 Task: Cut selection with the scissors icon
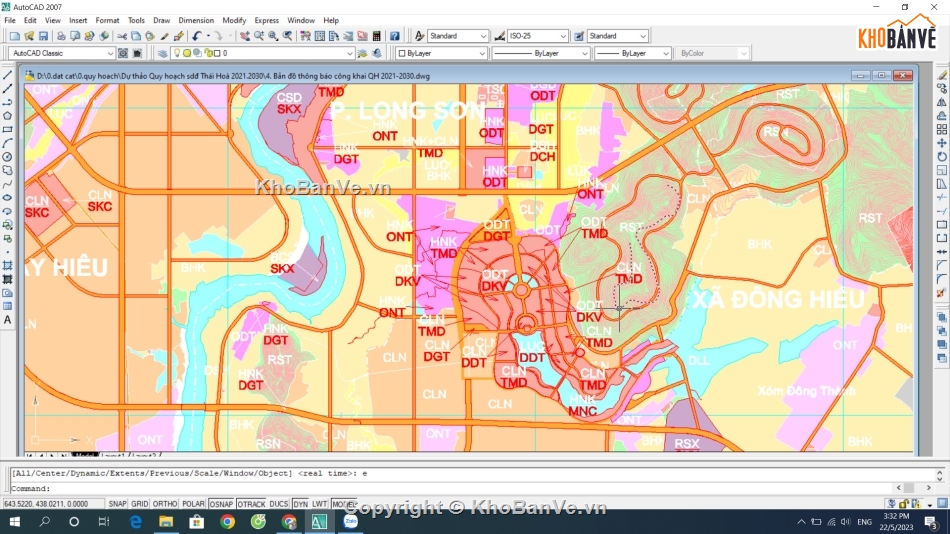122,36
